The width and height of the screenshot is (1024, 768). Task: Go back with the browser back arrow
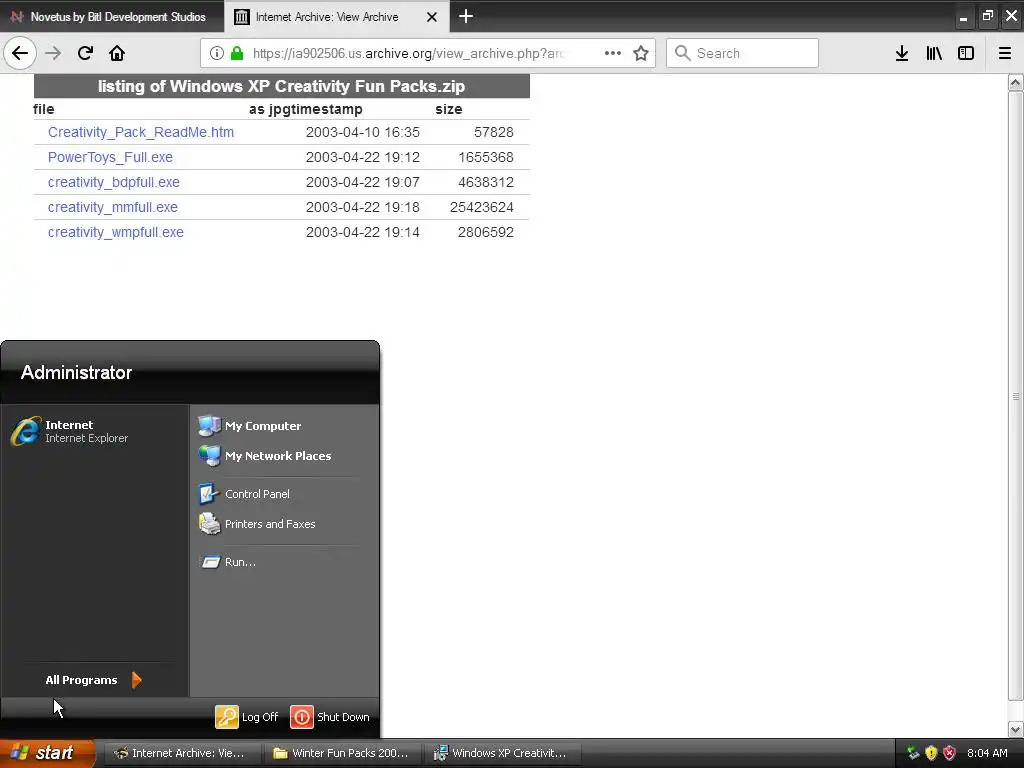pos(20,54)
